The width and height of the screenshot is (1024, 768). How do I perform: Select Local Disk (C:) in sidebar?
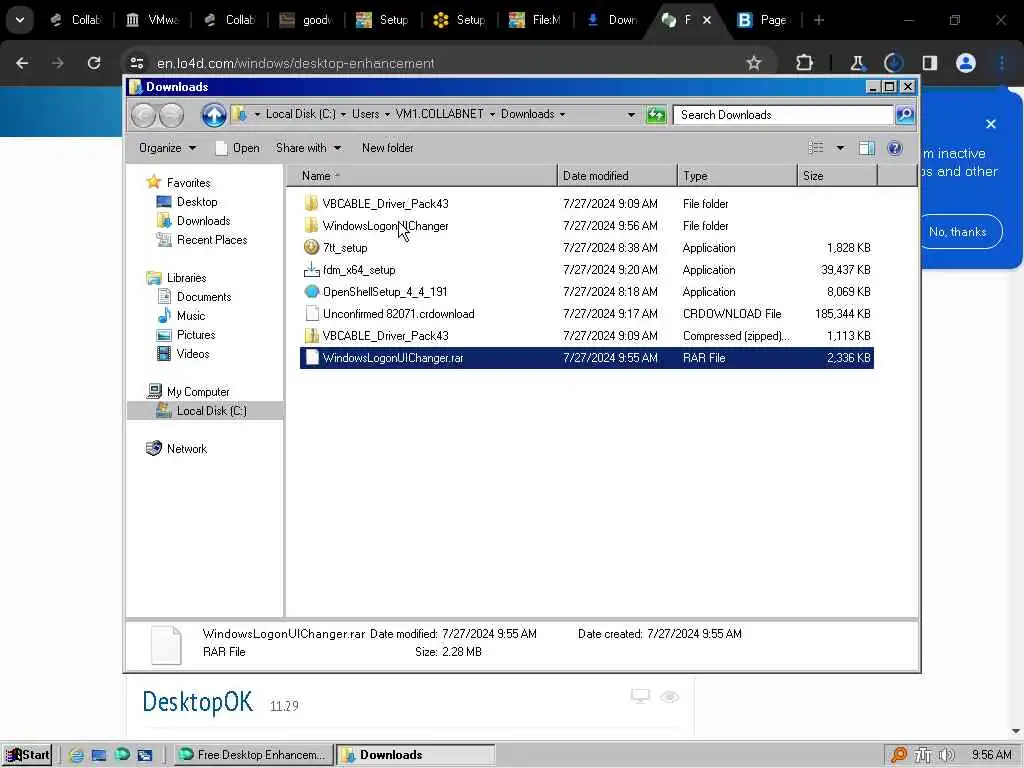[x=205, y=411]
